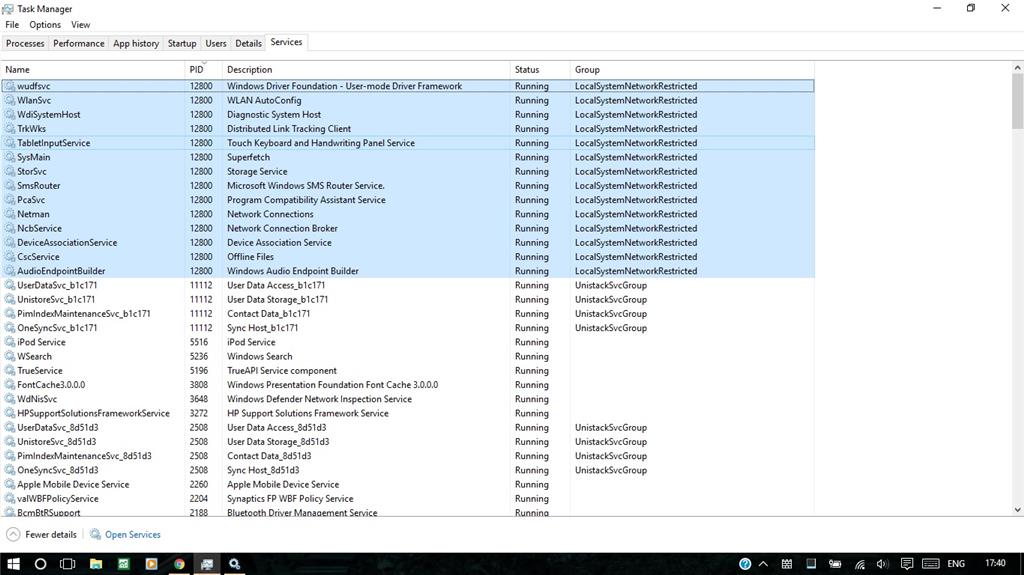Show hidden tray icons chevron
1024x575 pixels.
(763, 564)
